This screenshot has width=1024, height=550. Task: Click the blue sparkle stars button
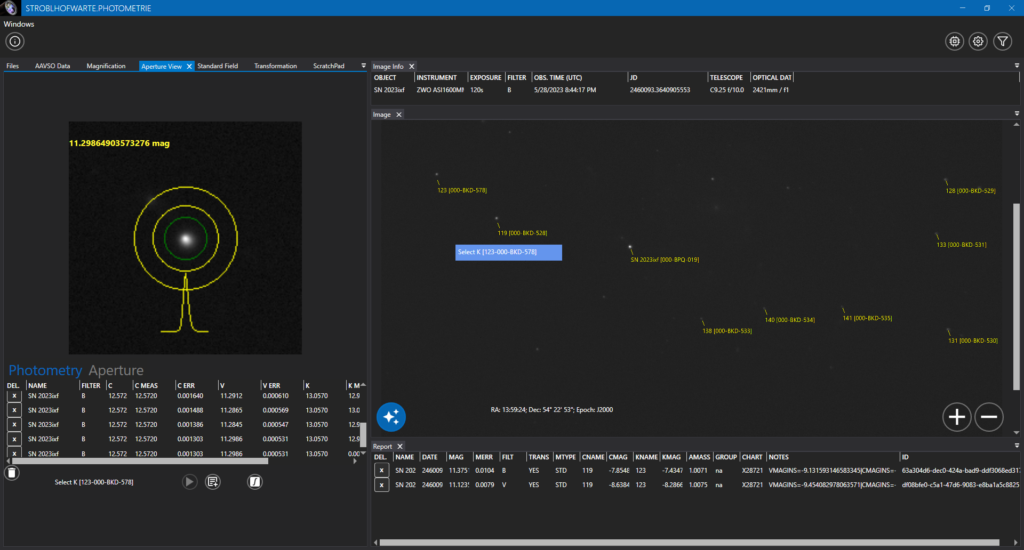pos(391,417)
